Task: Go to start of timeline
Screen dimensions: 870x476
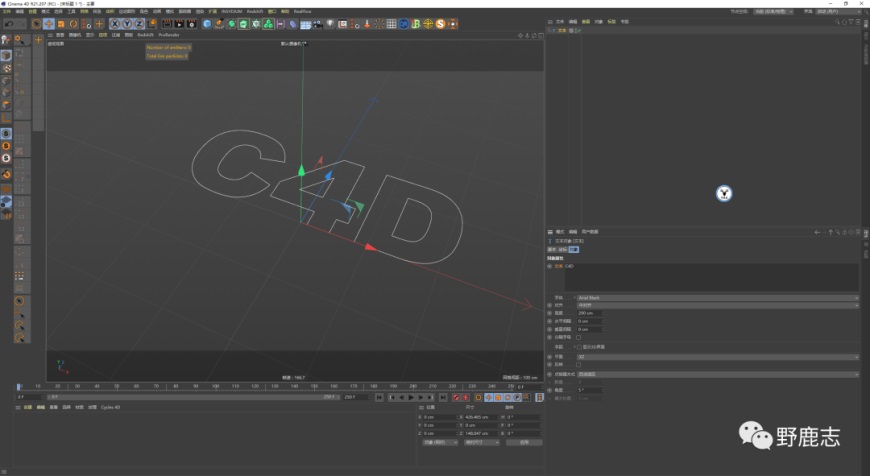Action: tap(379, 397)
